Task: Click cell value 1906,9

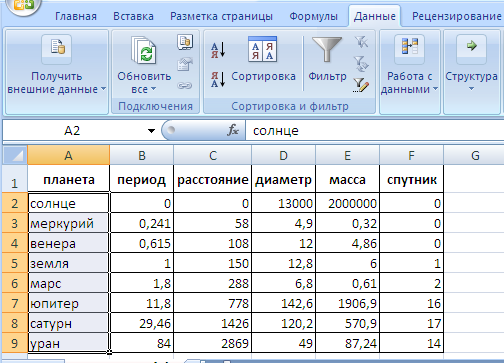Action: [x=347, y=303]
